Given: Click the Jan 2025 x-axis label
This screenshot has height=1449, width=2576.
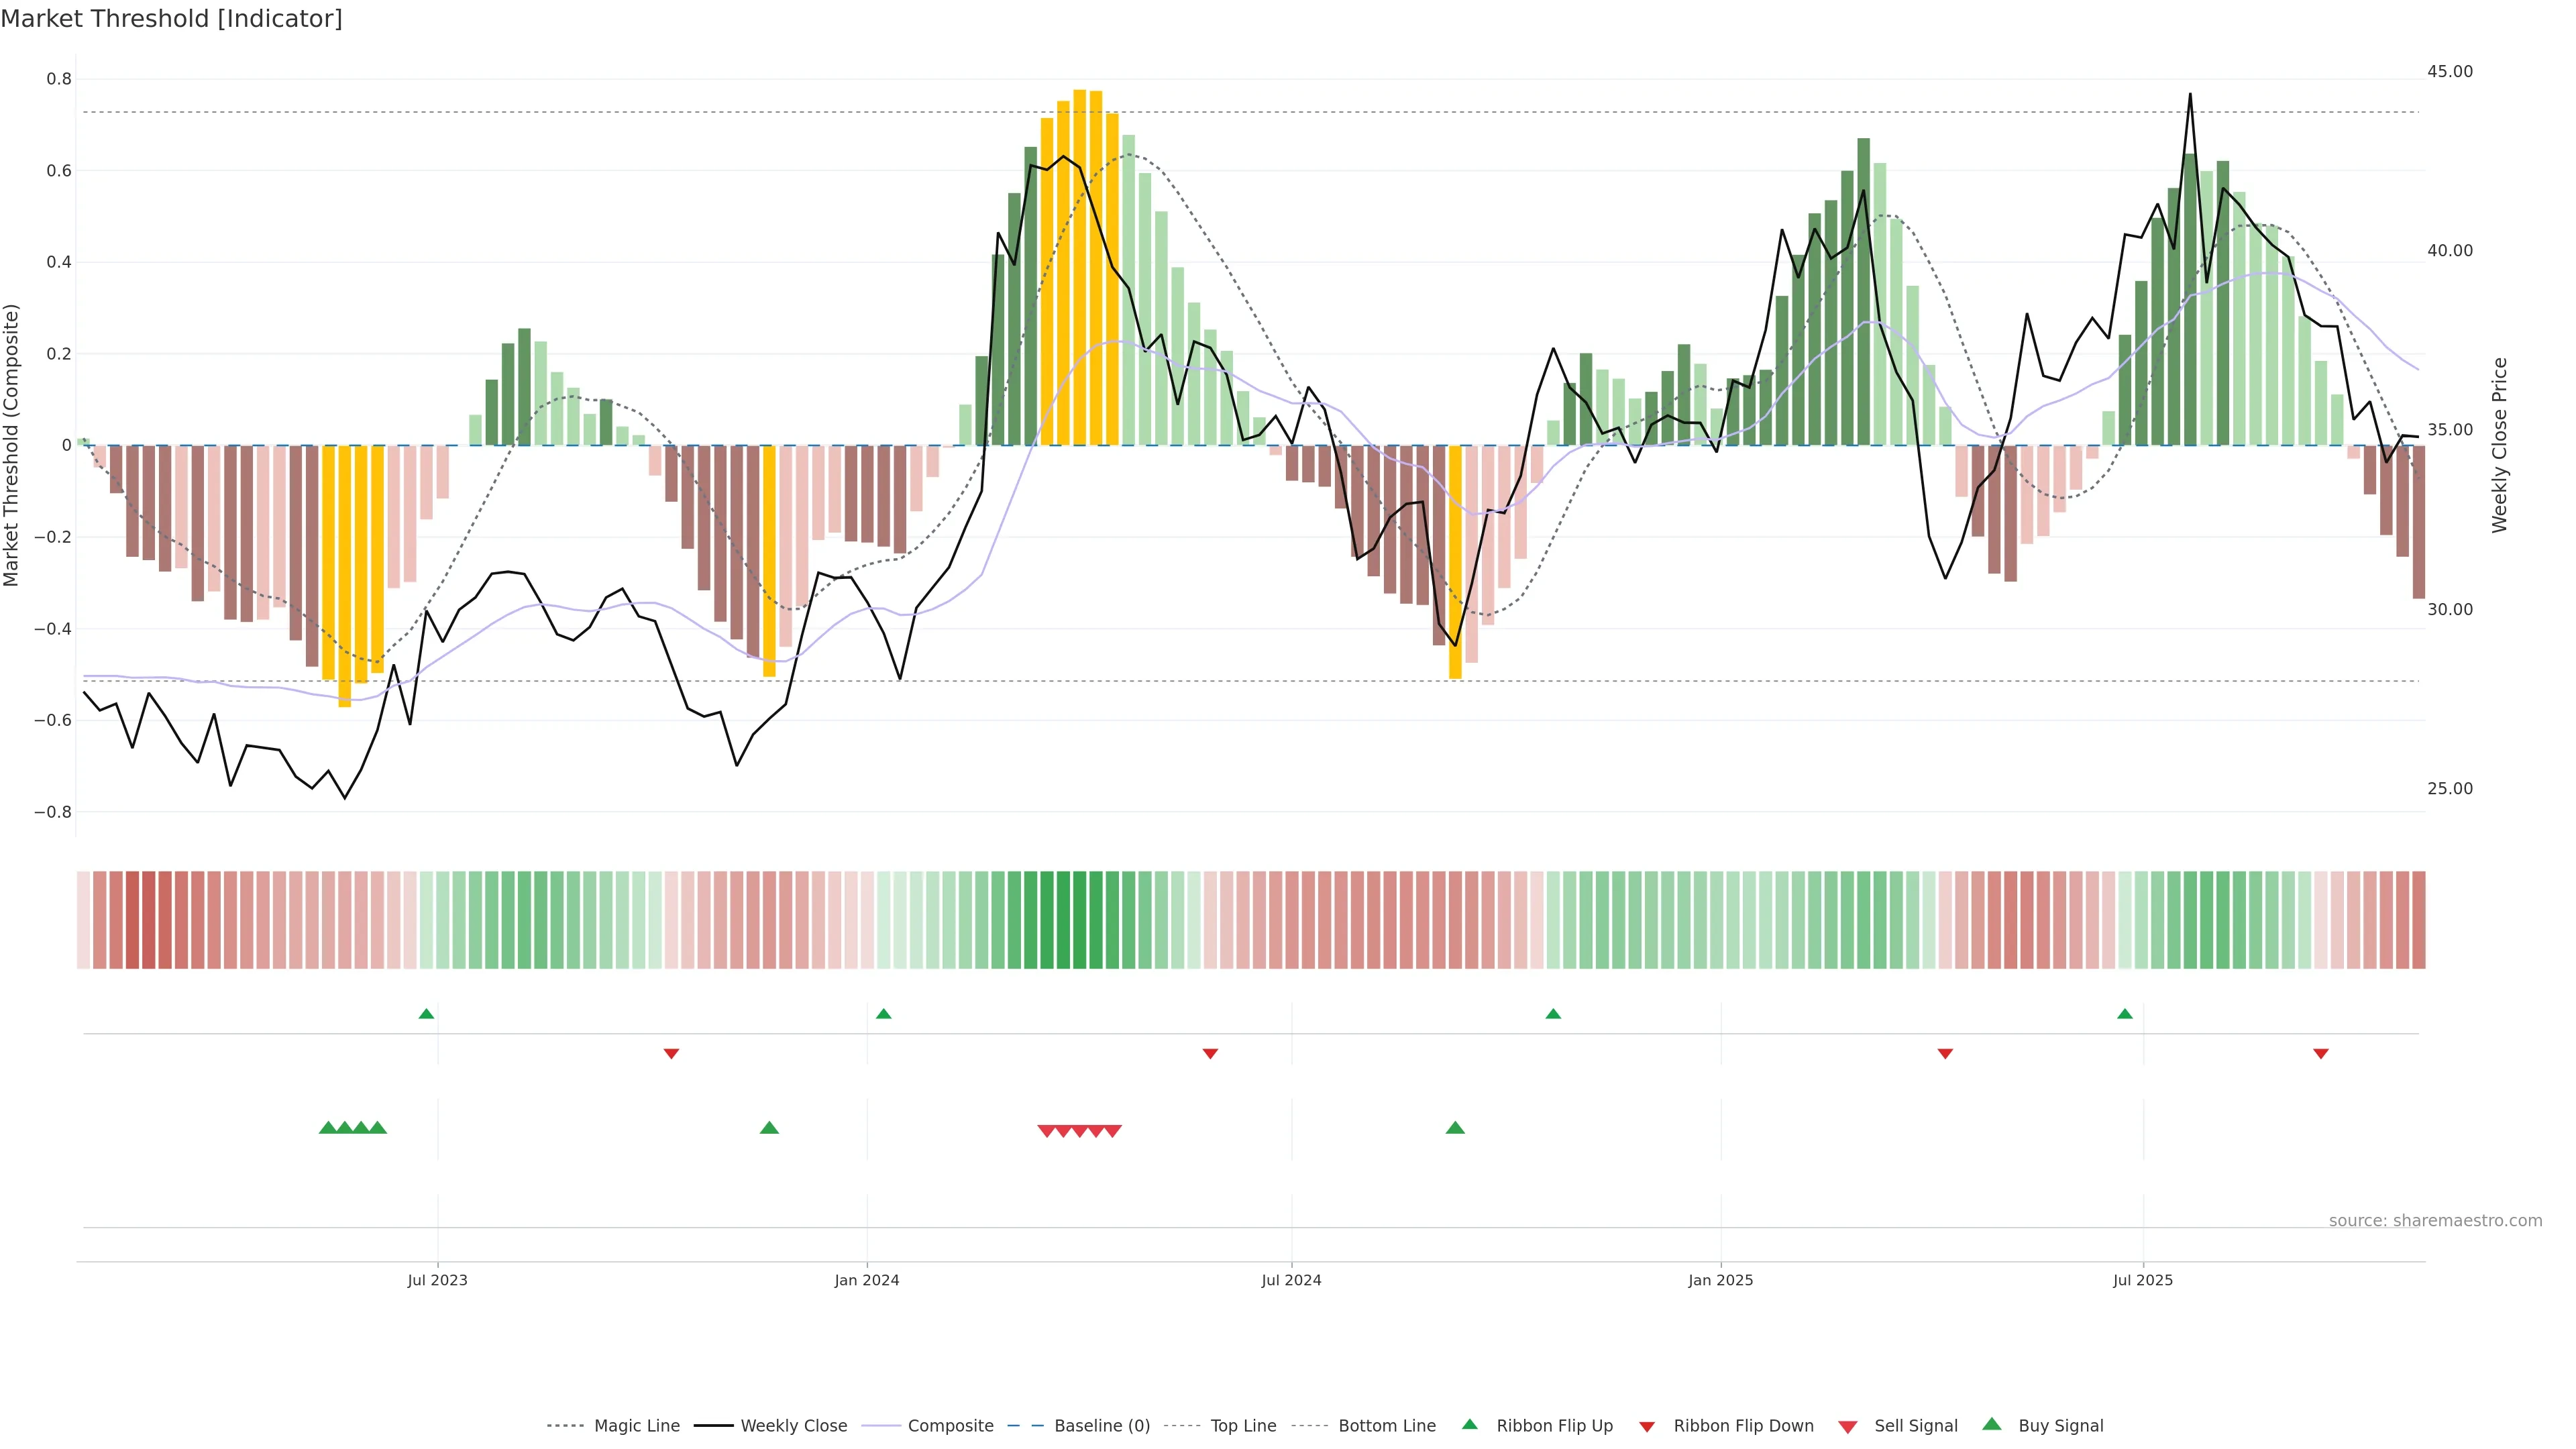Looking at the screenshot, I should [1720, 1280].
